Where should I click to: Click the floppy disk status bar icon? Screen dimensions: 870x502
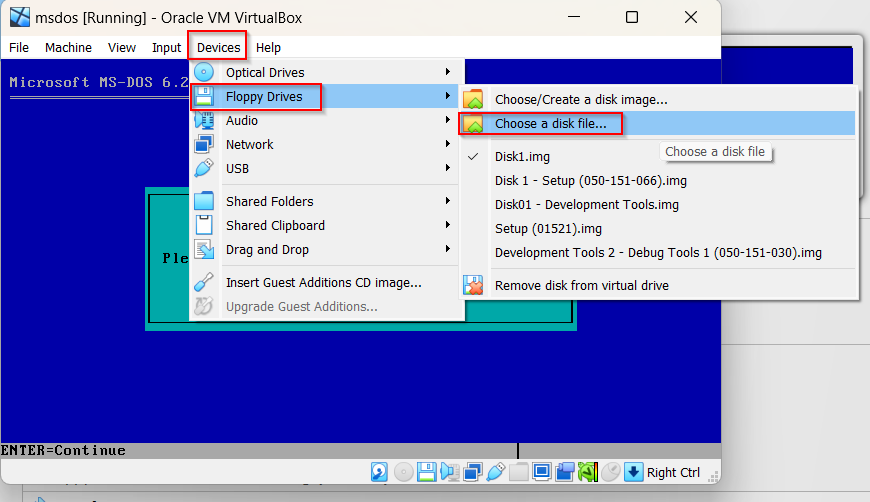click(x=426, y=472)
